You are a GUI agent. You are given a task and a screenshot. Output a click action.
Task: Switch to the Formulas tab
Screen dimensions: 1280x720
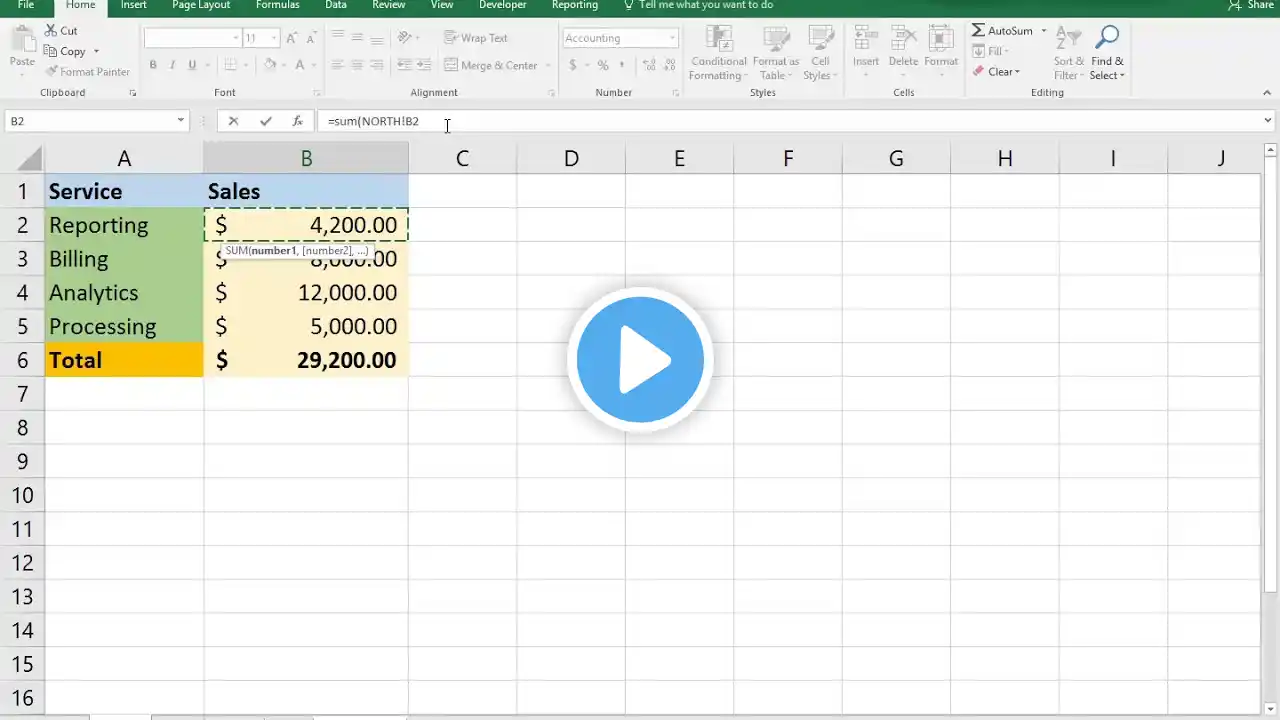277,5
